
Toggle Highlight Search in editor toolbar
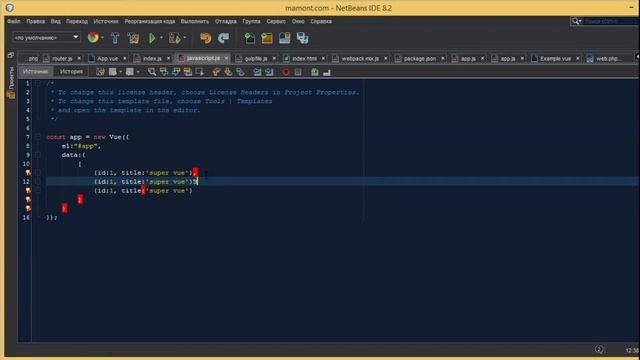tap(188, 72)
